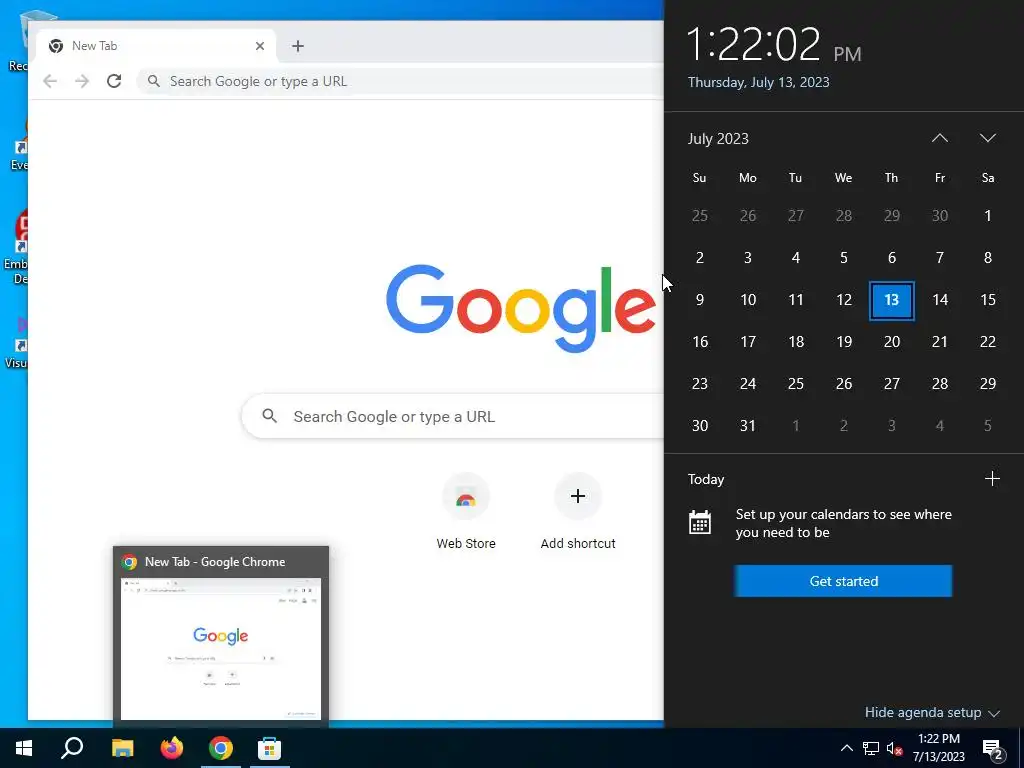Select July 13 in calendar

point(891,300)
